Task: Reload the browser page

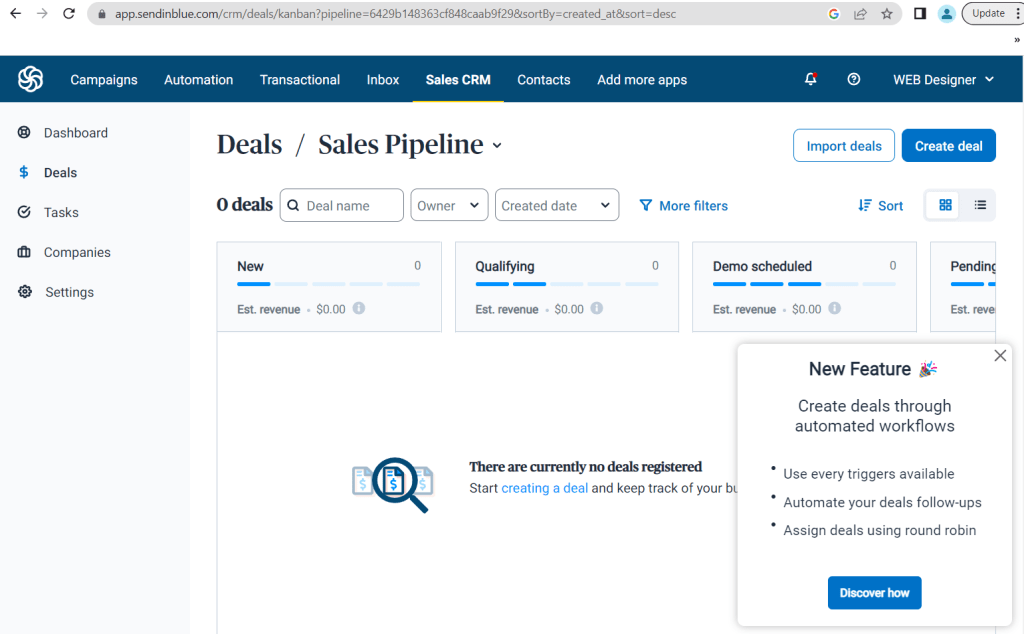Action: pyautogui.click(x=69, y=14)
